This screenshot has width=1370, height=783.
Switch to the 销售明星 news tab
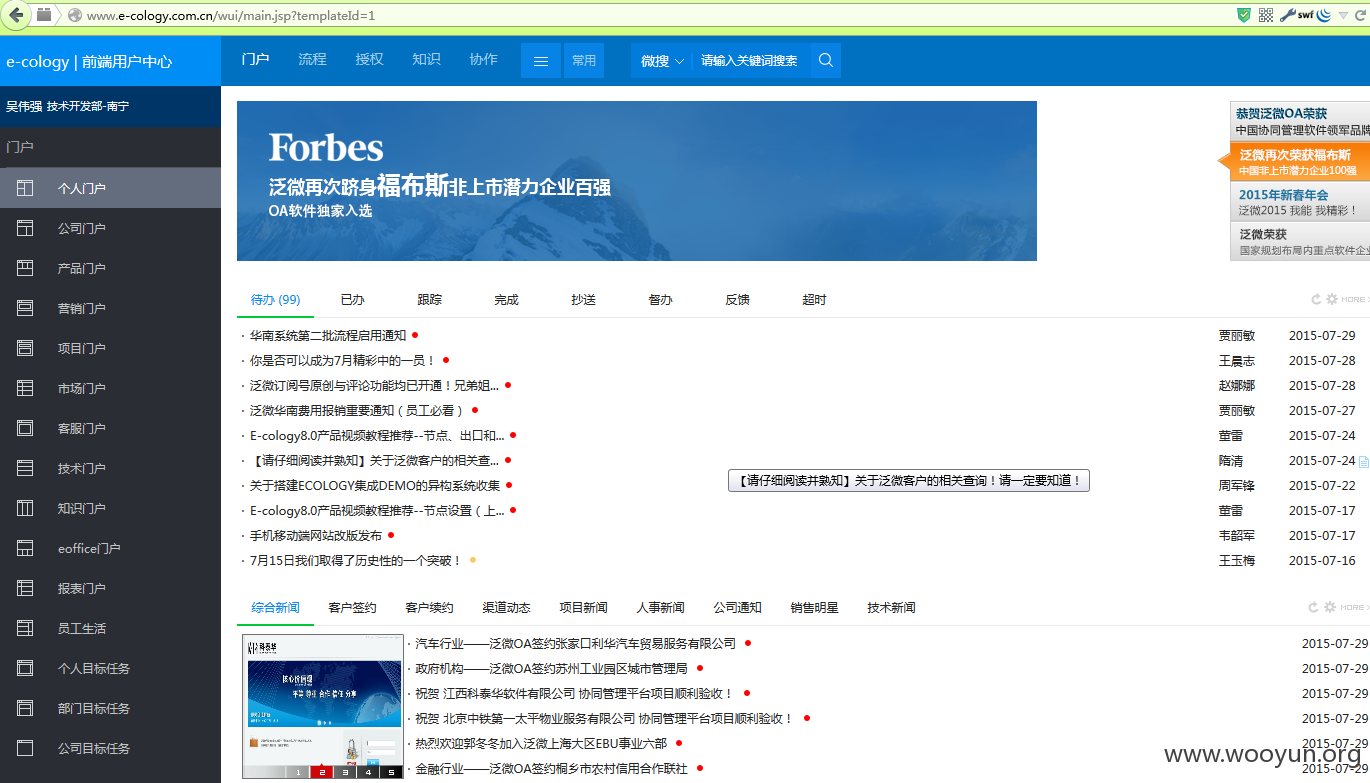(x=814, y=607)
